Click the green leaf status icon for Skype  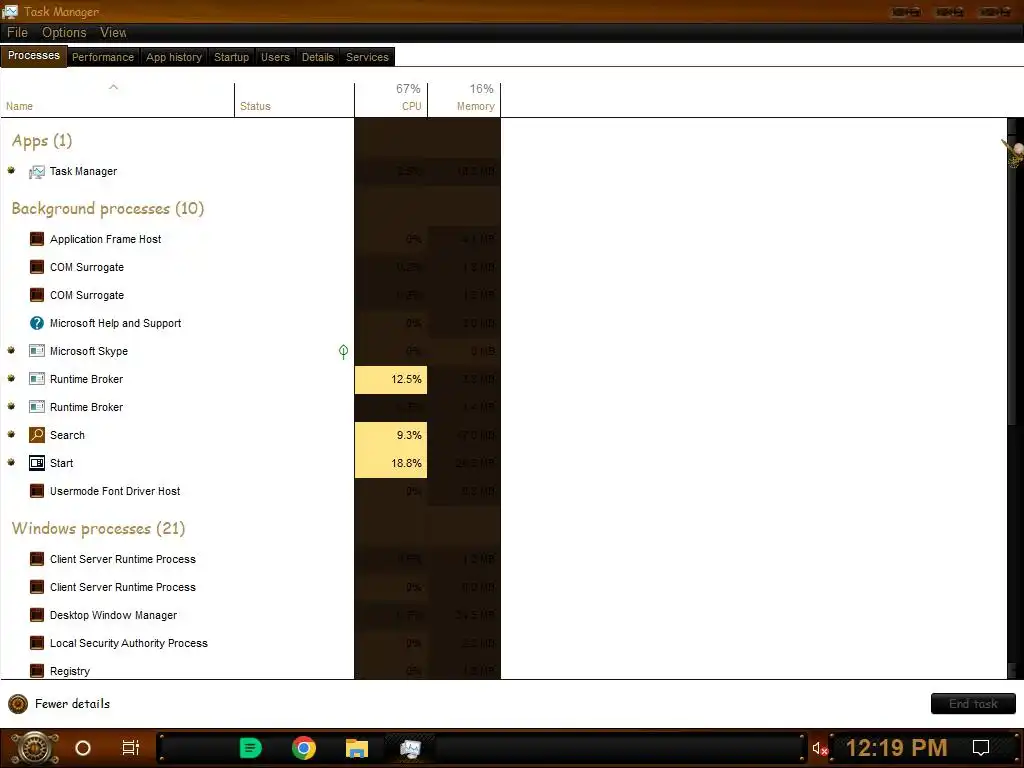(344, 352)
